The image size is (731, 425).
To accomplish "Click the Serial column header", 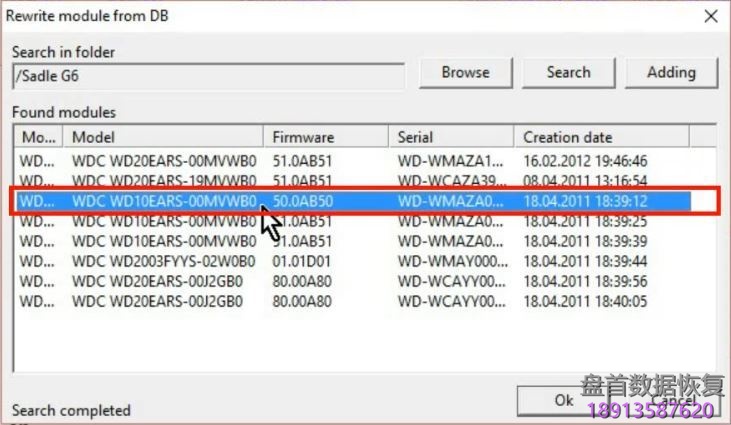I will pyautogui.click(x=452, y=137).
